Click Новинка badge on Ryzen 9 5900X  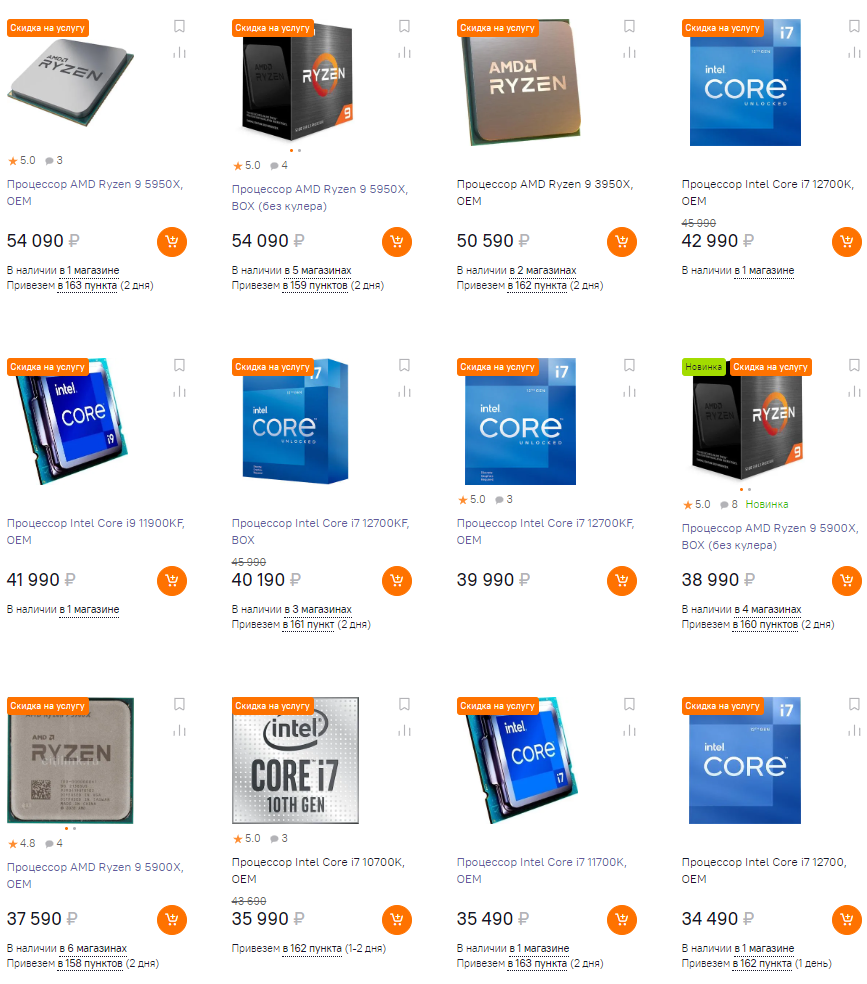point(703,367)
